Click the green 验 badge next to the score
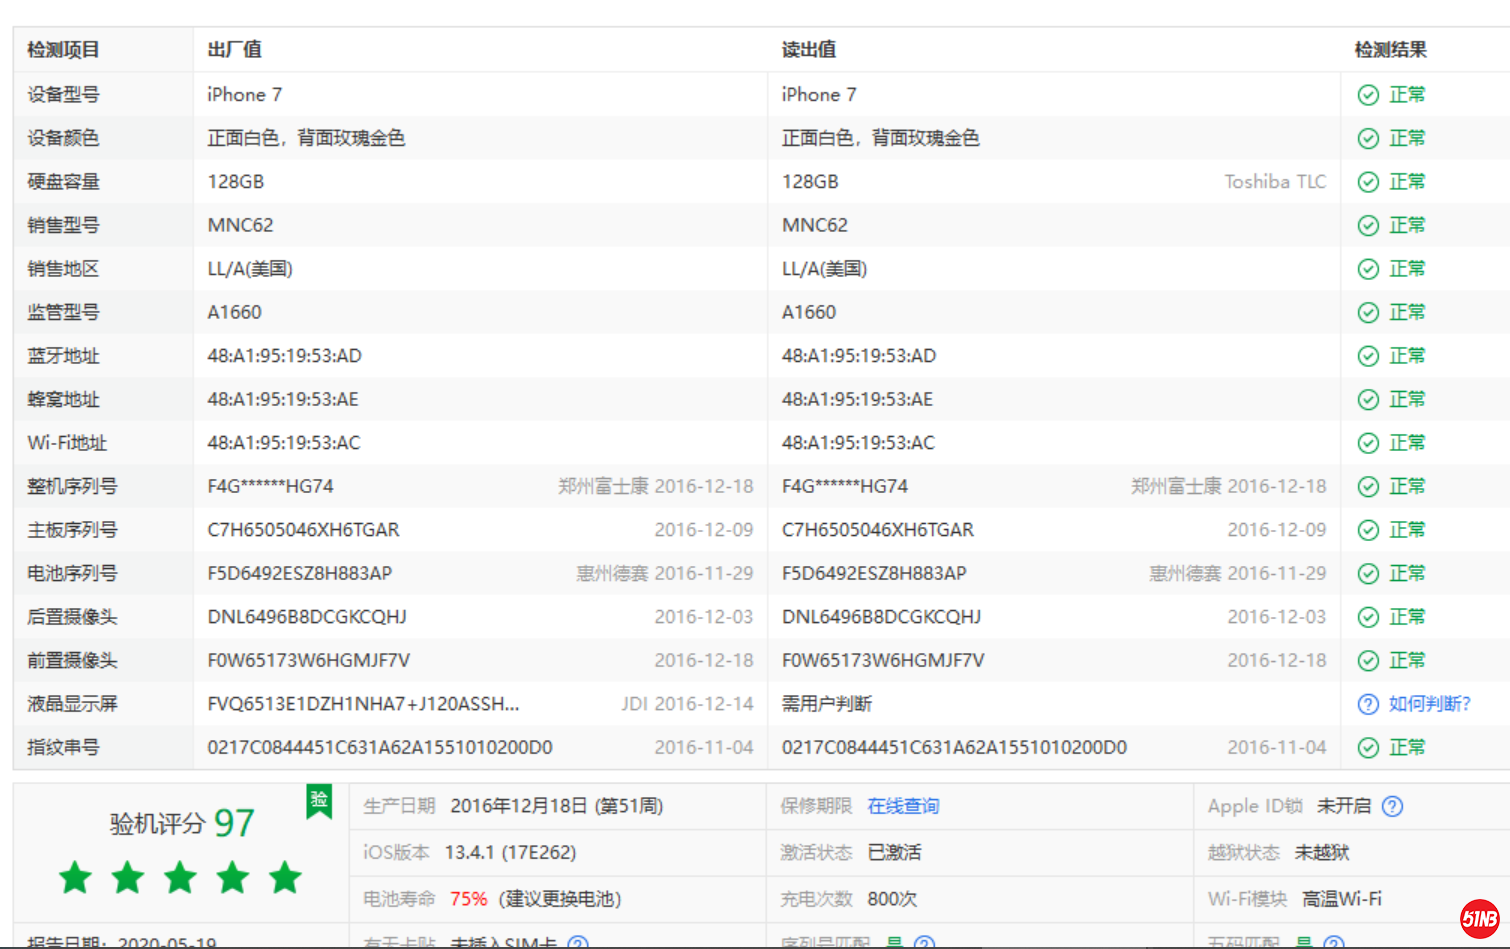The width and height of the screenshot is (1510, 949). (x=319, y=800)
